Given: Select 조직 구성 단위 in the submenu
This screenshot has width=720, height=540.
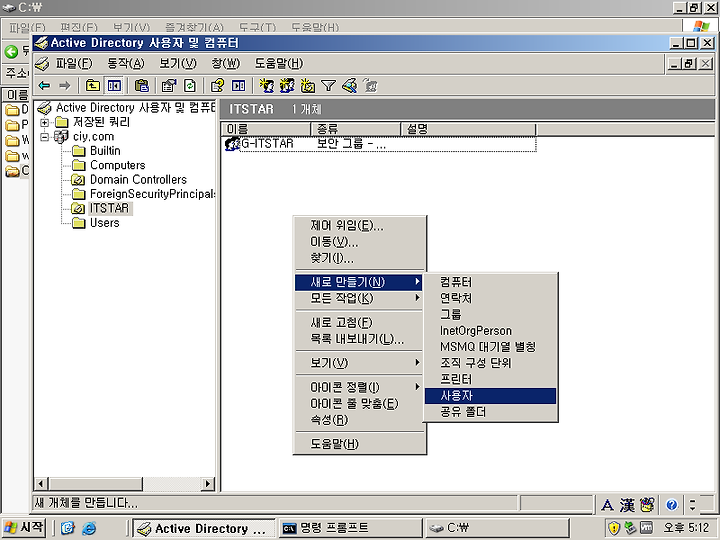Looking at the screenshot, I should coord(490,363).
